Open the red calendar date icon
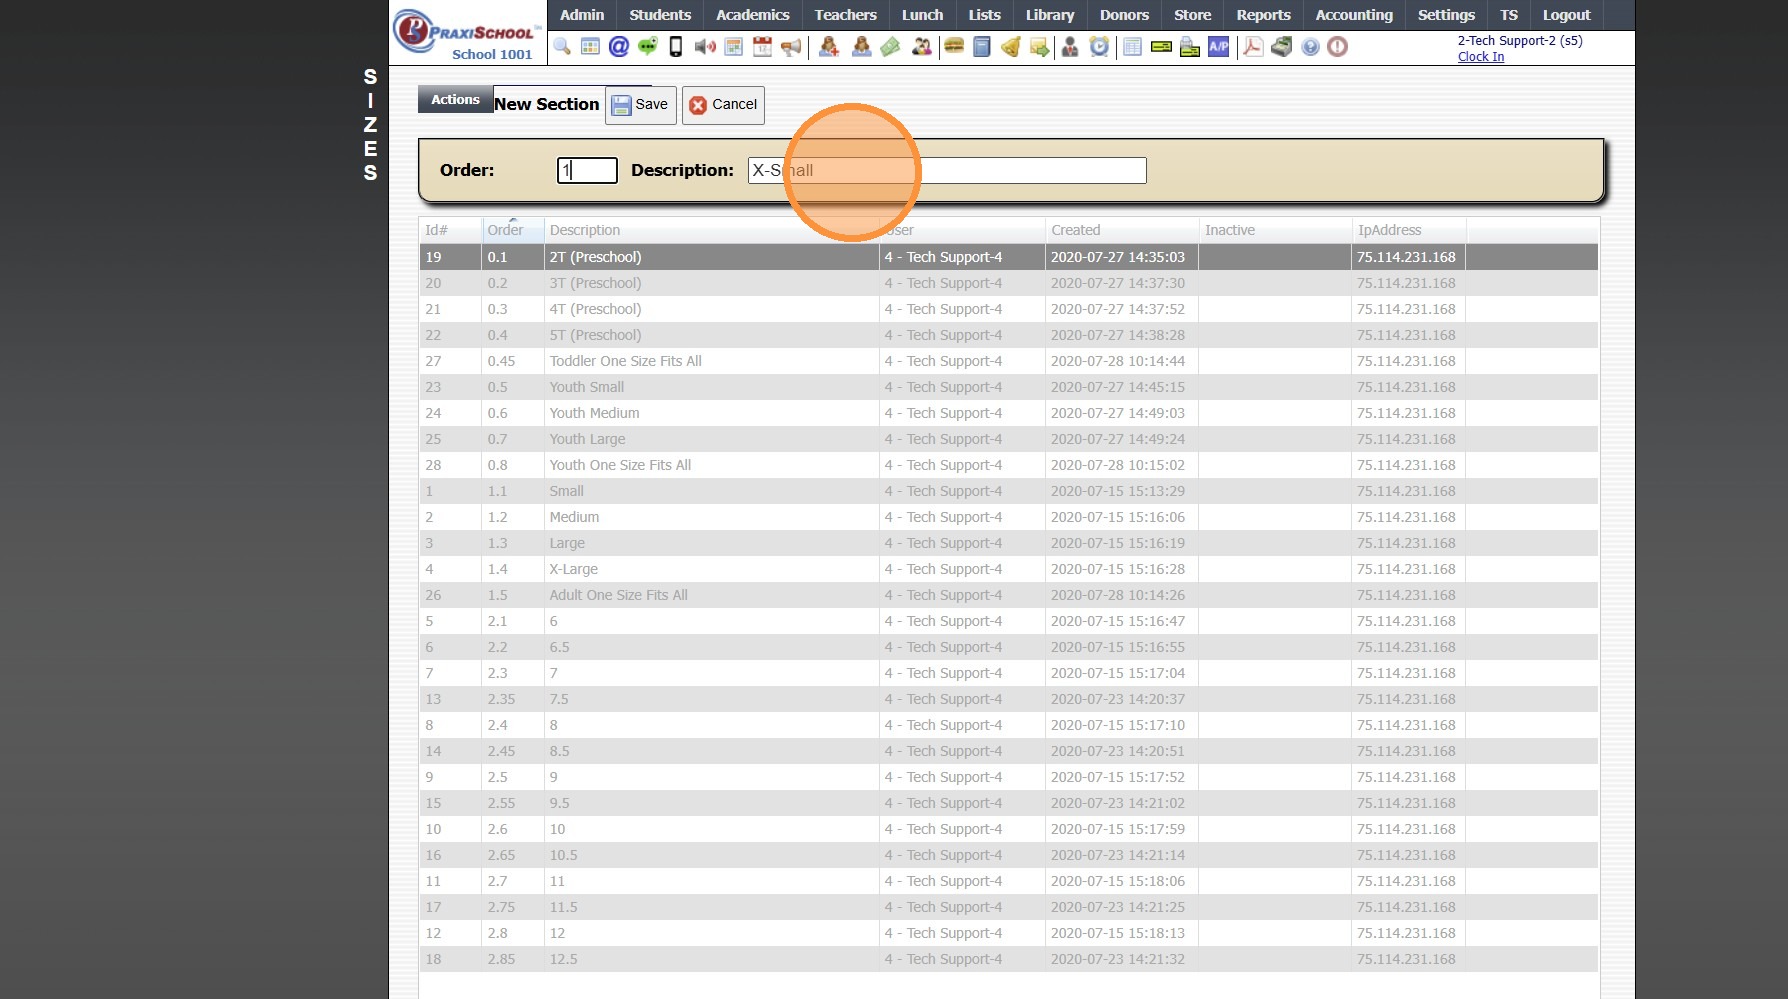Viewport: 1788px width, 999px height. coord(762,47)
